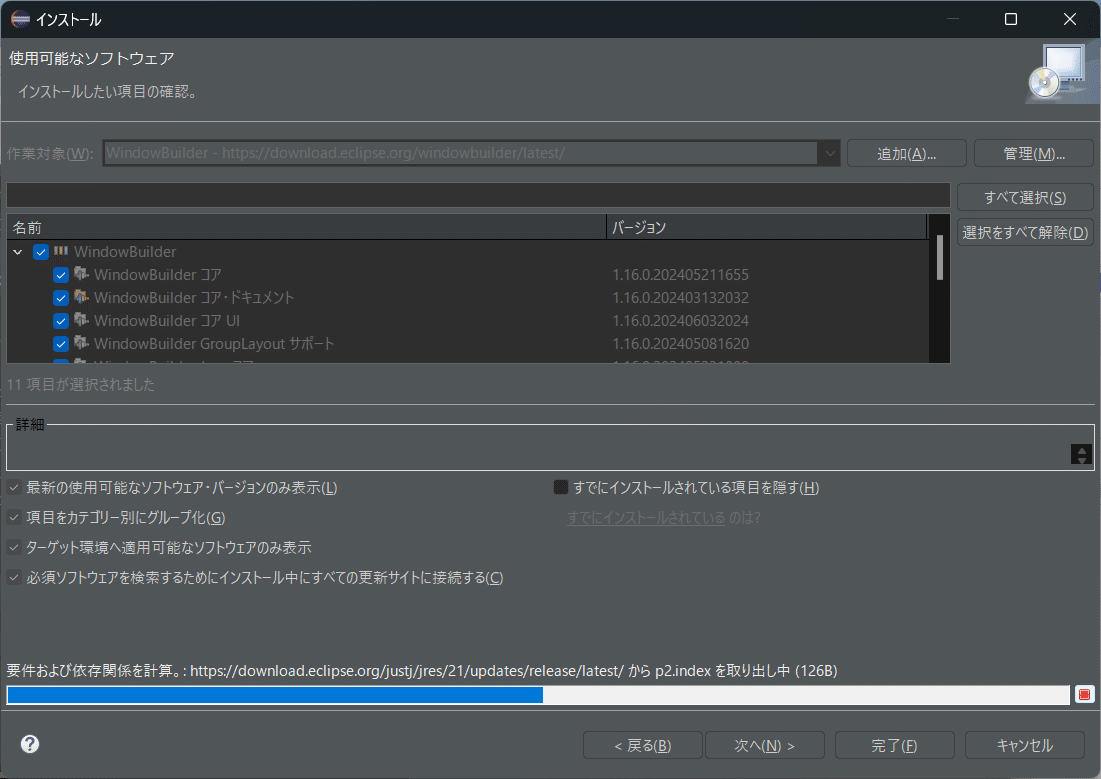Open help via question mark icon

point(29,744)
